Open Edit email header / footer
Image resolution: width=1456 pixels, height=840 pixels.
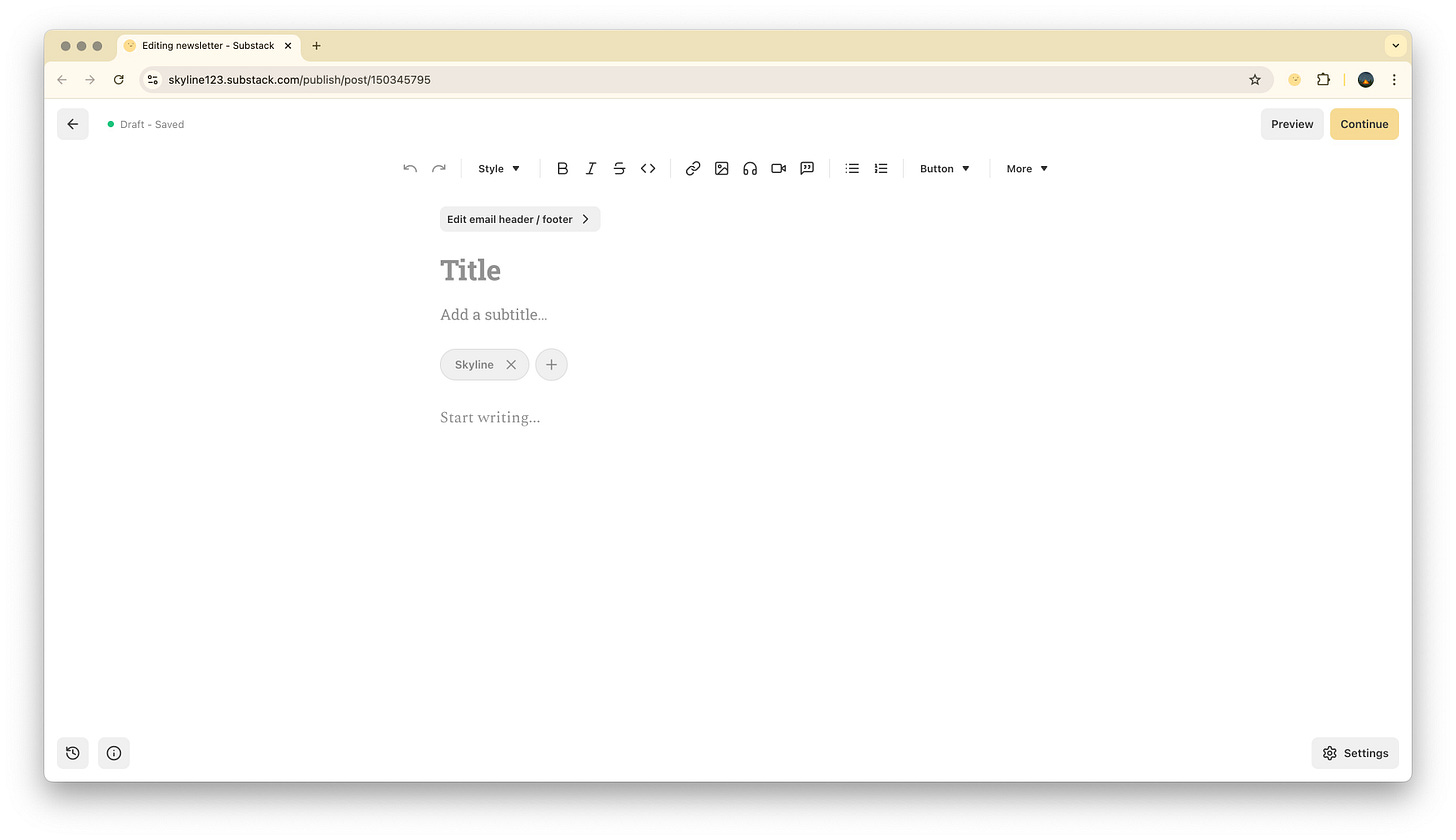(x=520, y=219)
